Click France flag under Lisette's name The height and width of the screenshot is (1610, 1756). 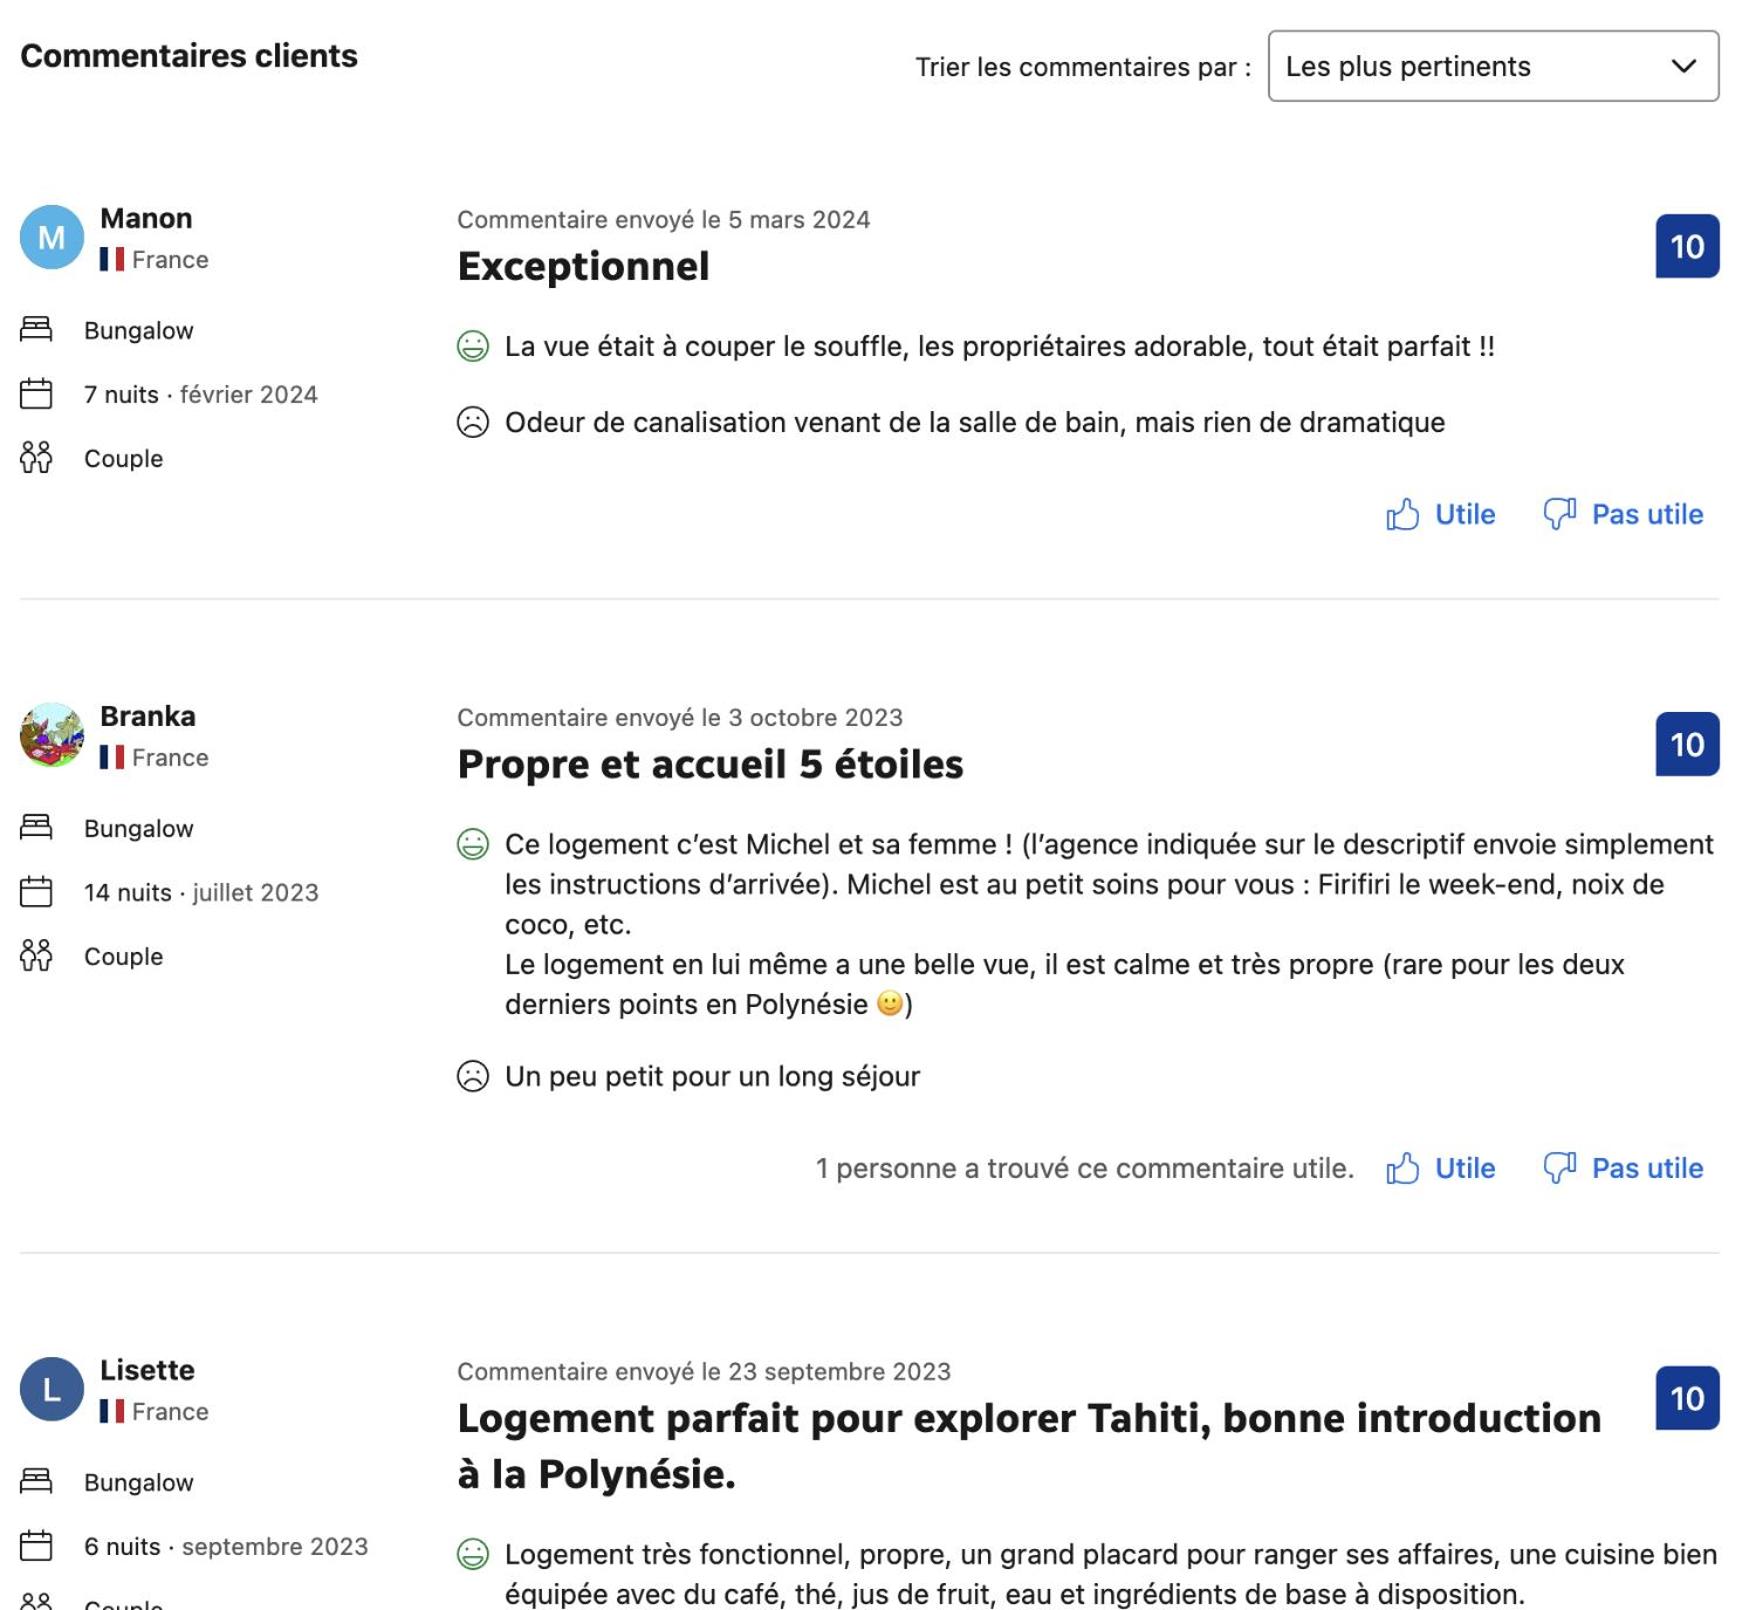[112, 1411]
